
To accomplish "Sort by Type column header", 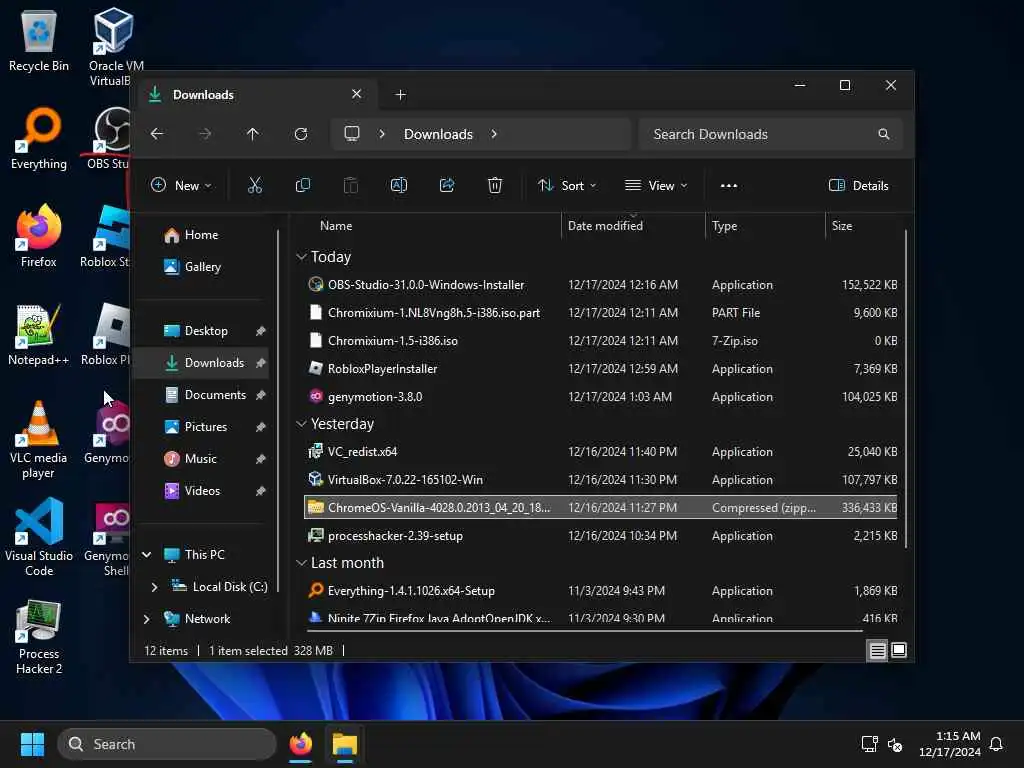I will pos(724,226).
